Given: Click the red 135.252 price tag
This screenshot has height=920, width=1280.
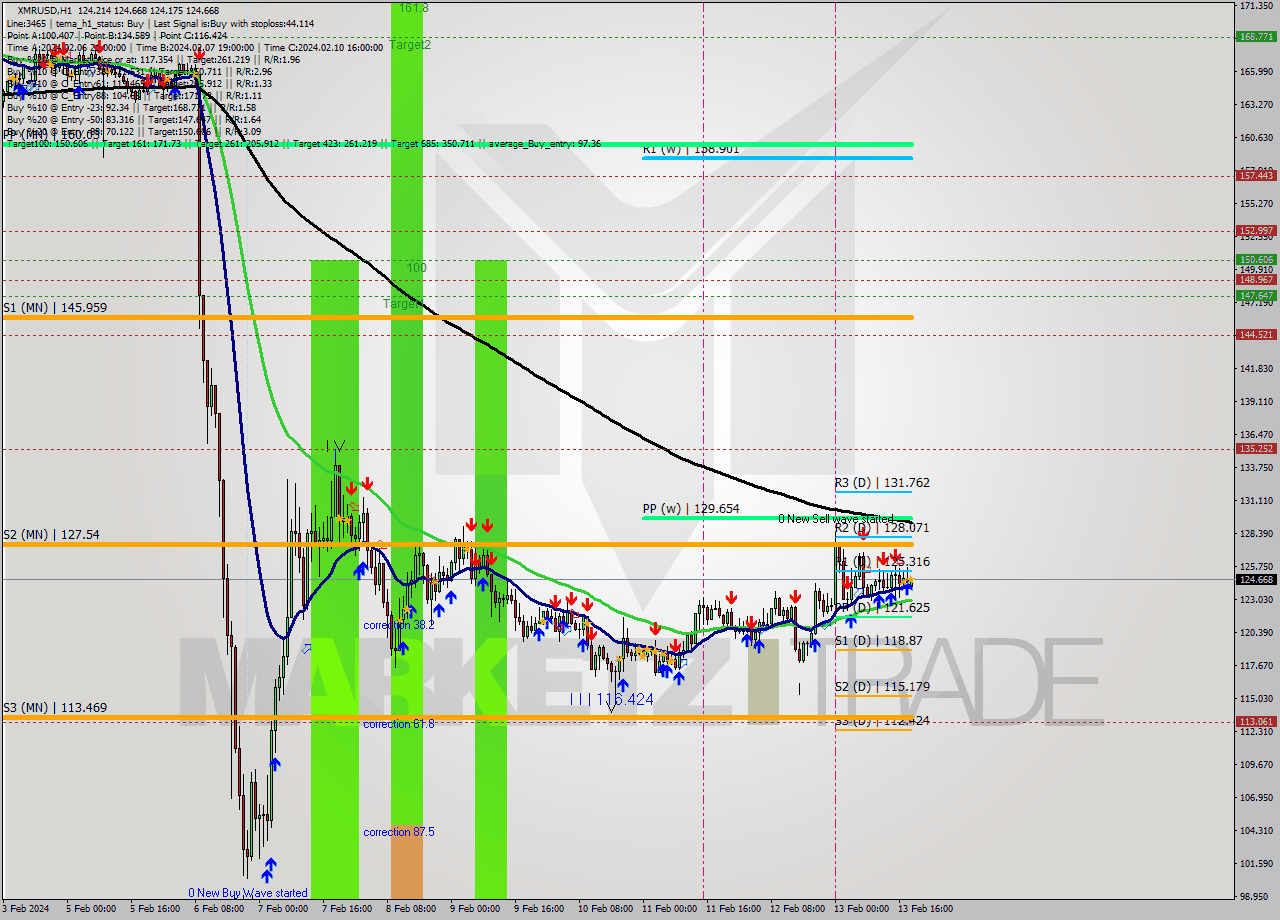Looking at the screenshot, I should click(x=1256, y=449).
